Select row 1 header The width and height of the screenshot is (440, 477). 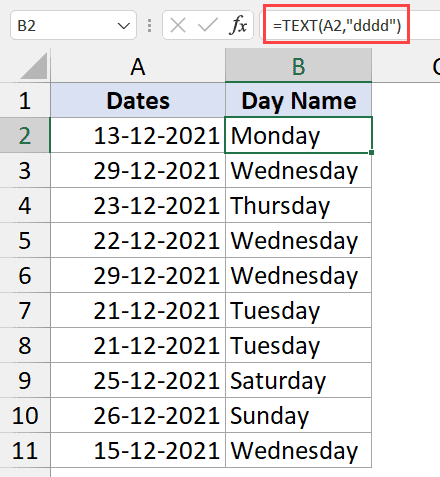pos(25,100)
